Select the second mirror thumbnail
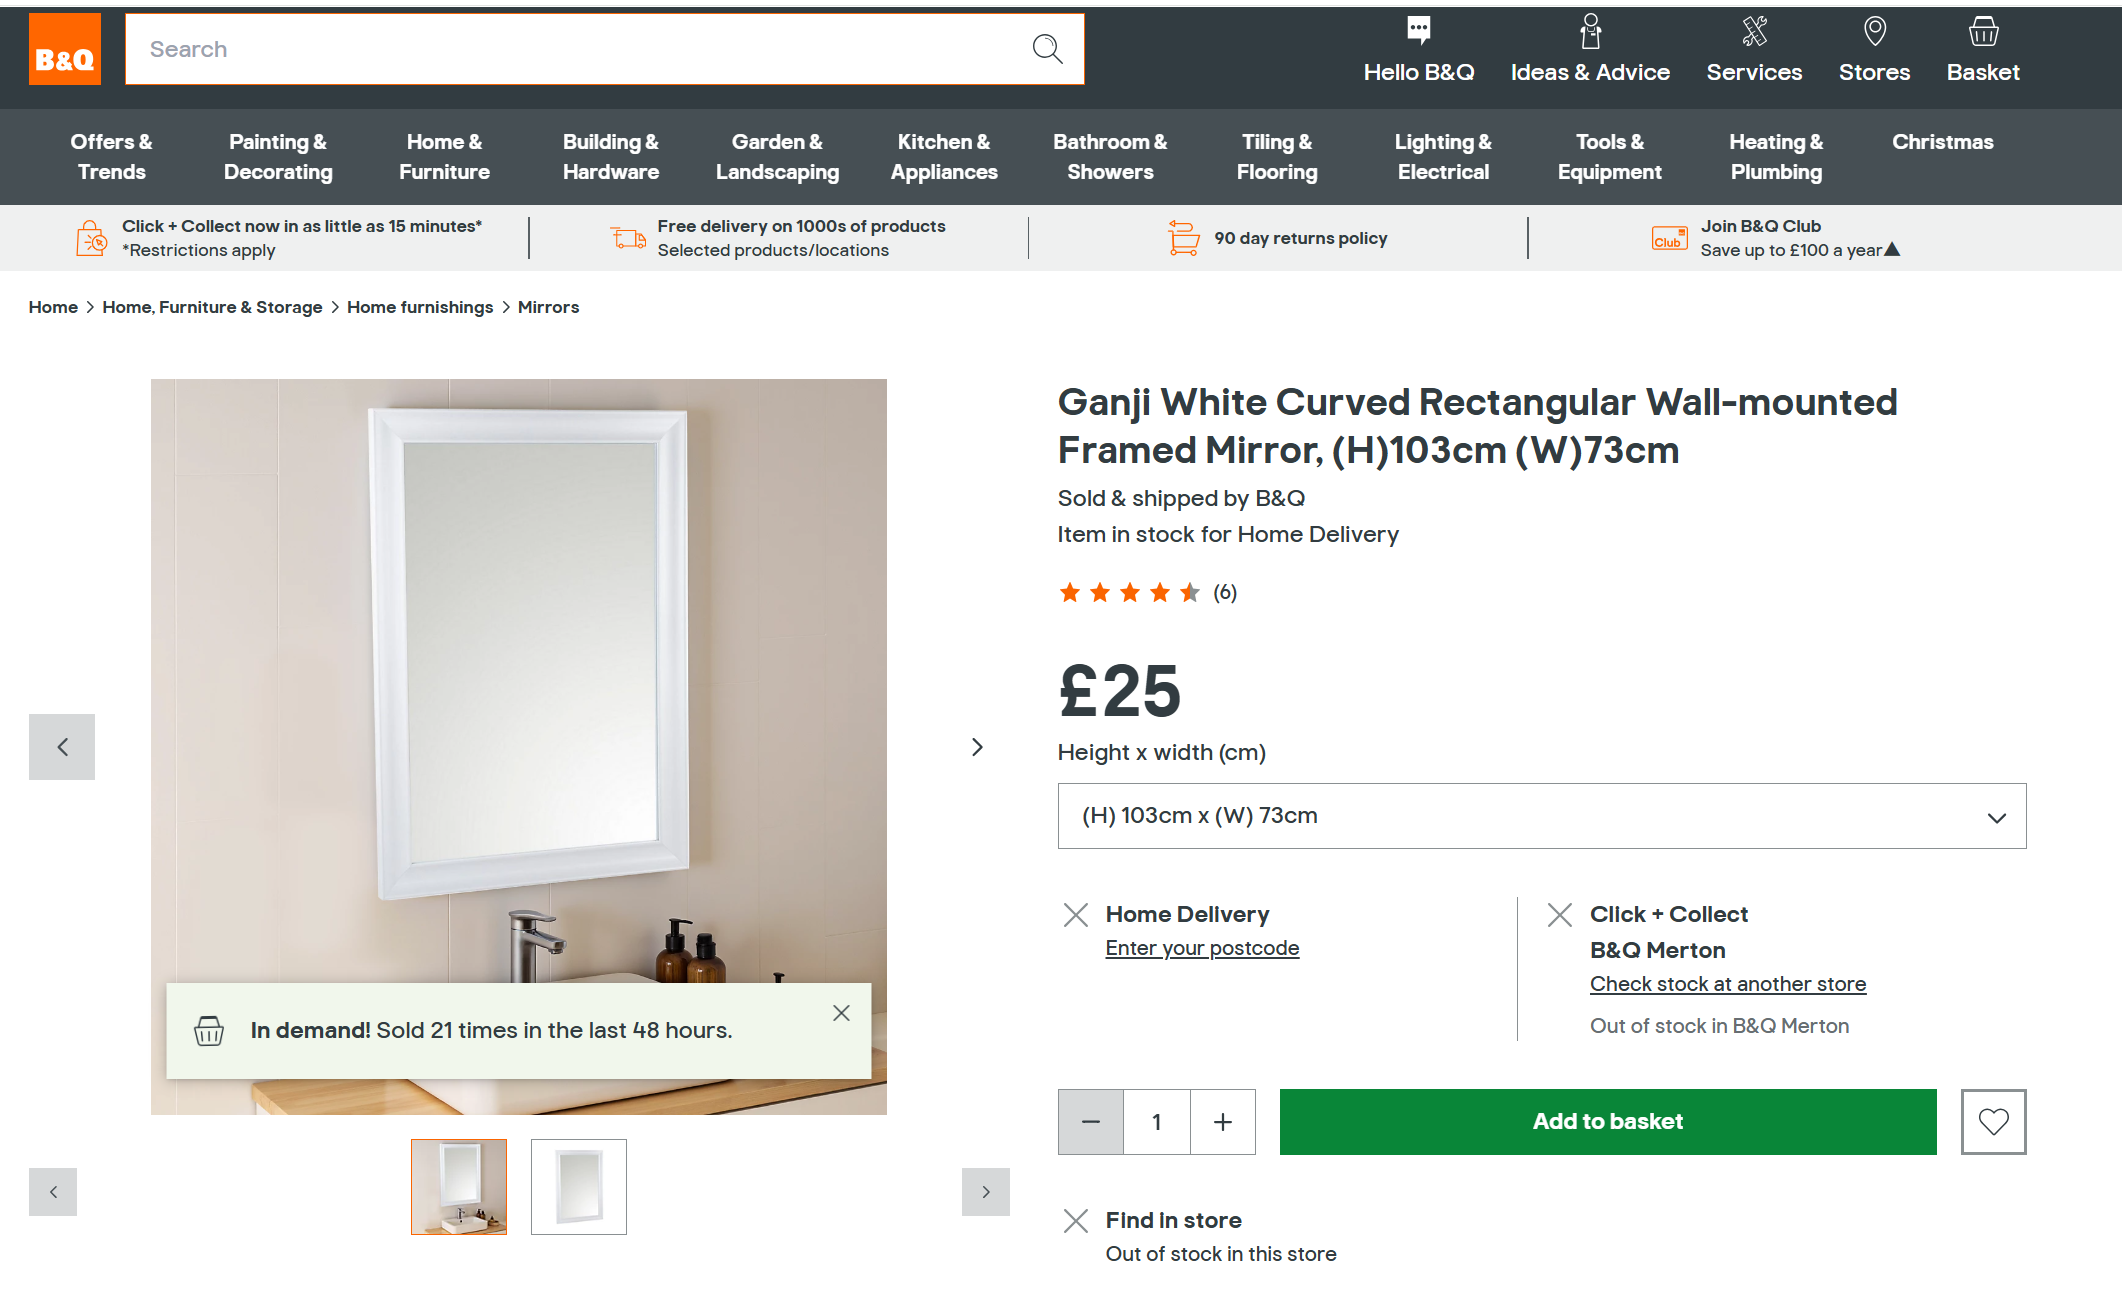The height and width of the screenshot is (1299, 2122). click(x=578, y=1187)
